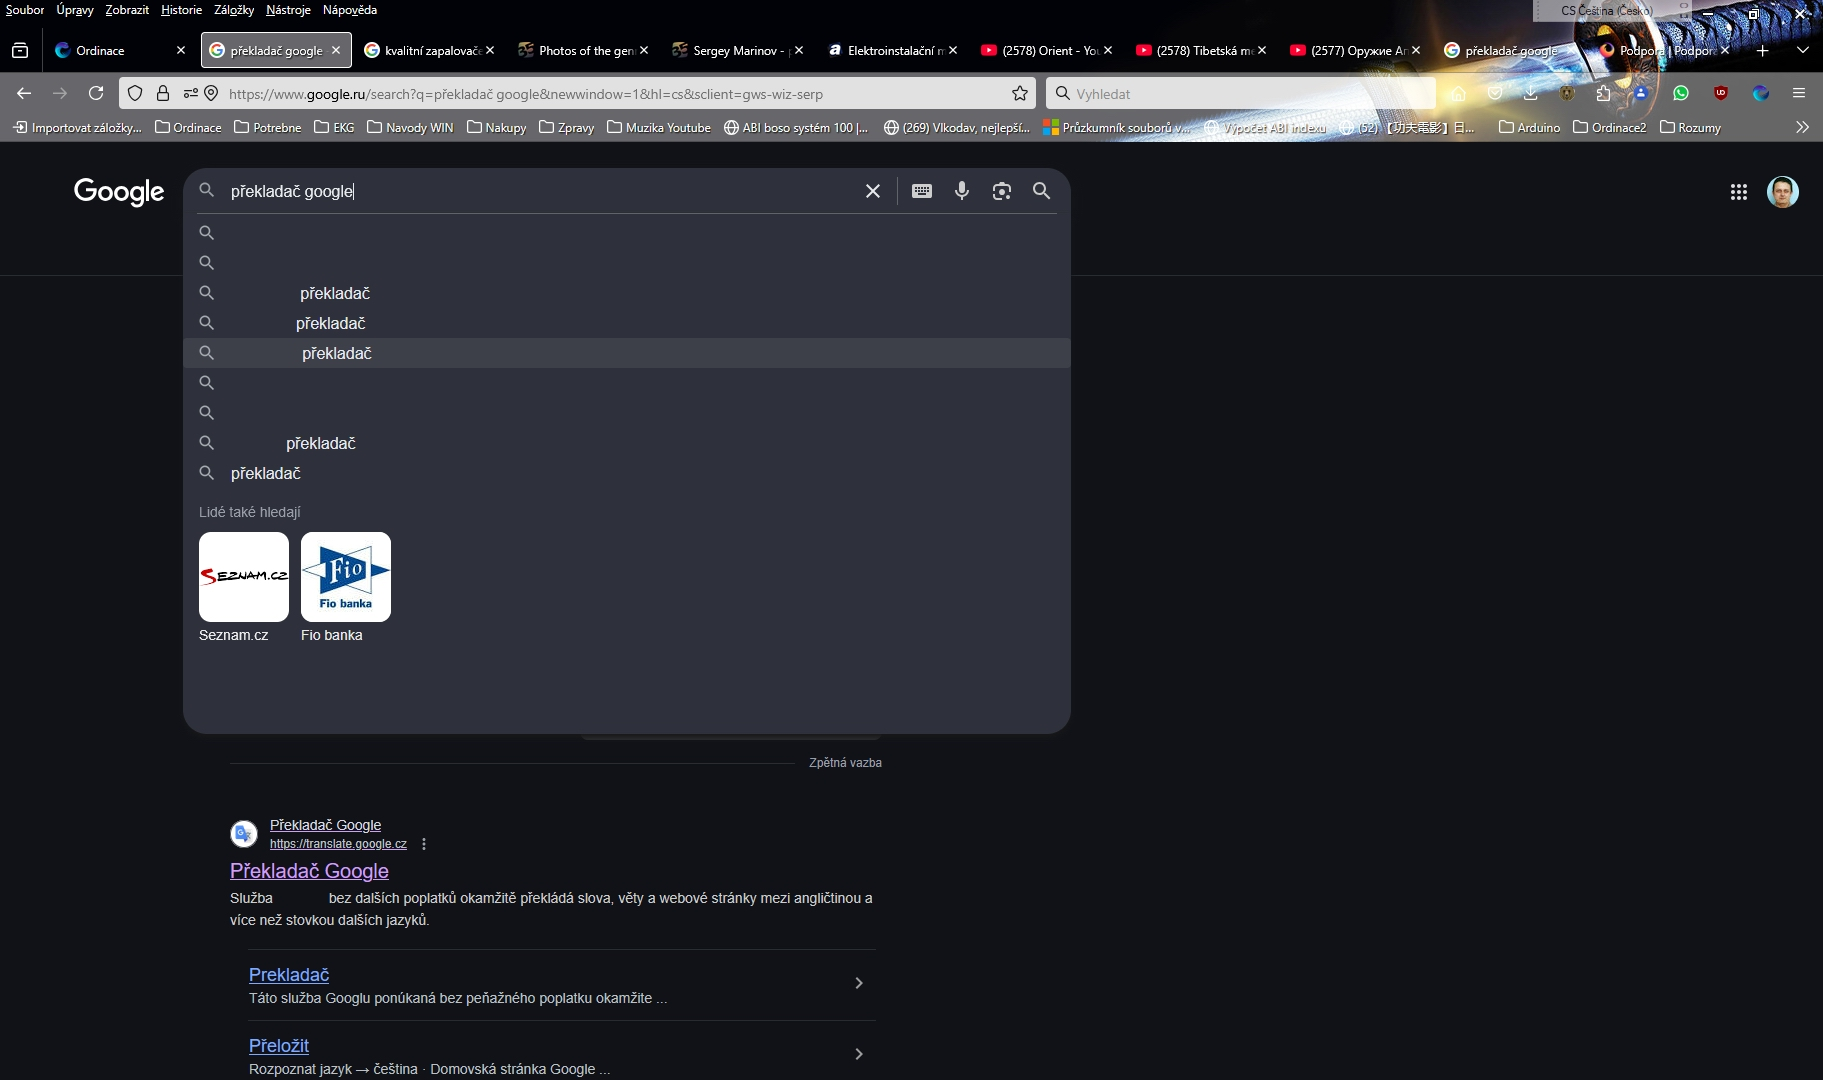This screenshot has height=1080, width=1823.
Task: Open tracking protection shield in address bar
Action: [x=135, y=93]
